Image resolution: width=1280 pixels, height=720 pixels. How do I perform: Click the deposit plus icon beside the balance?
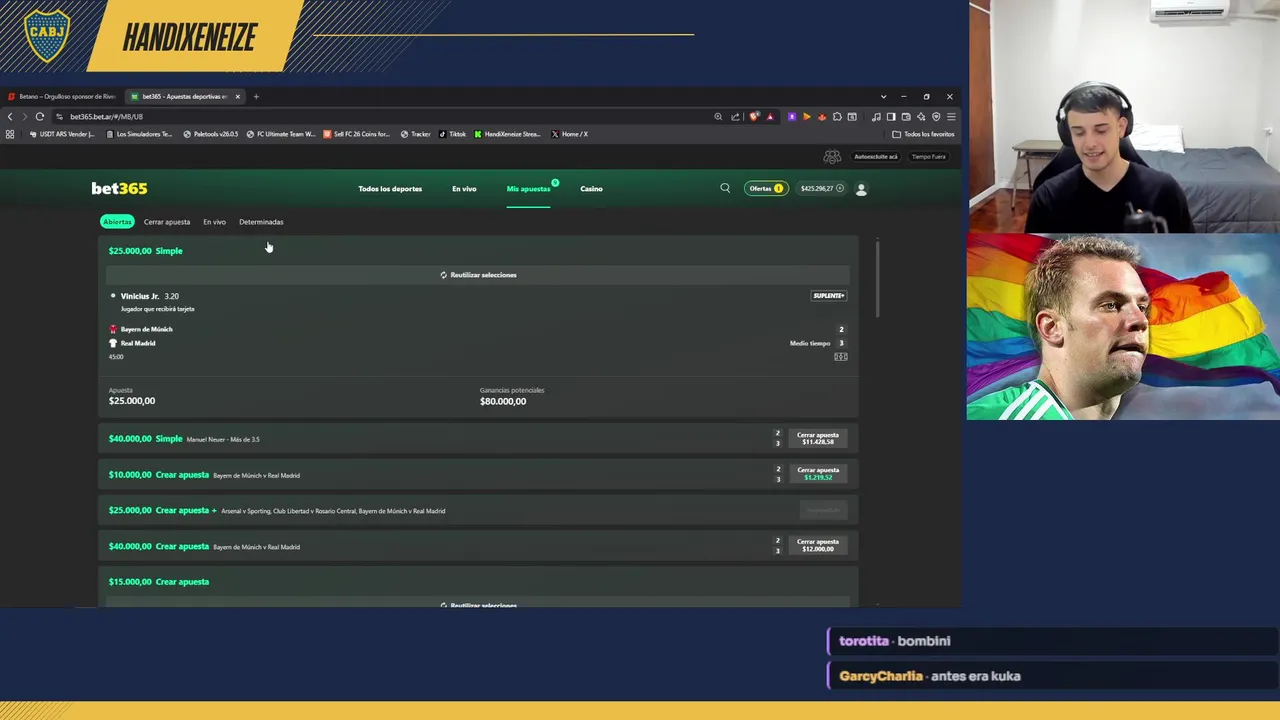pyautogui.click(x=840, y=188)
